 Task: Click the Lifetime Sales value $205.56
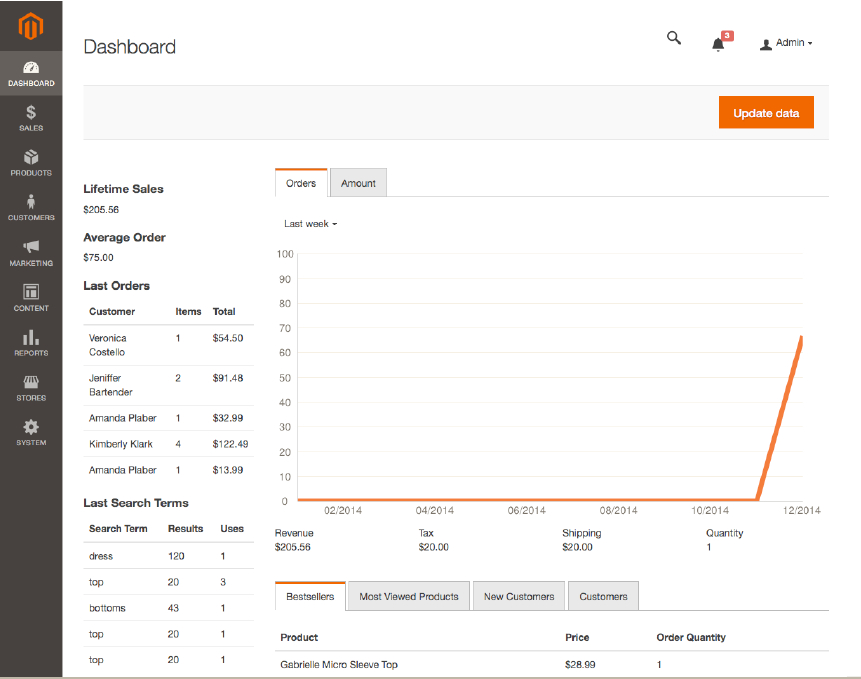pos(101,210)
